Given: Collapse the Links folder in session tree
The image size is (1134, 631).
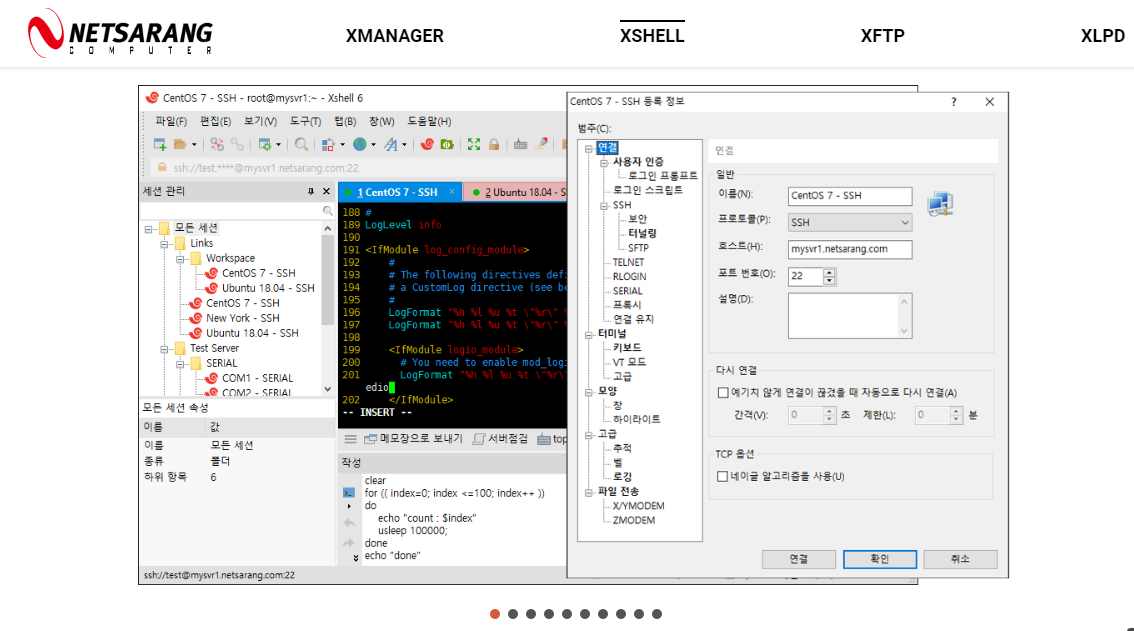Looking at the screenshot, I should [164, 245].
